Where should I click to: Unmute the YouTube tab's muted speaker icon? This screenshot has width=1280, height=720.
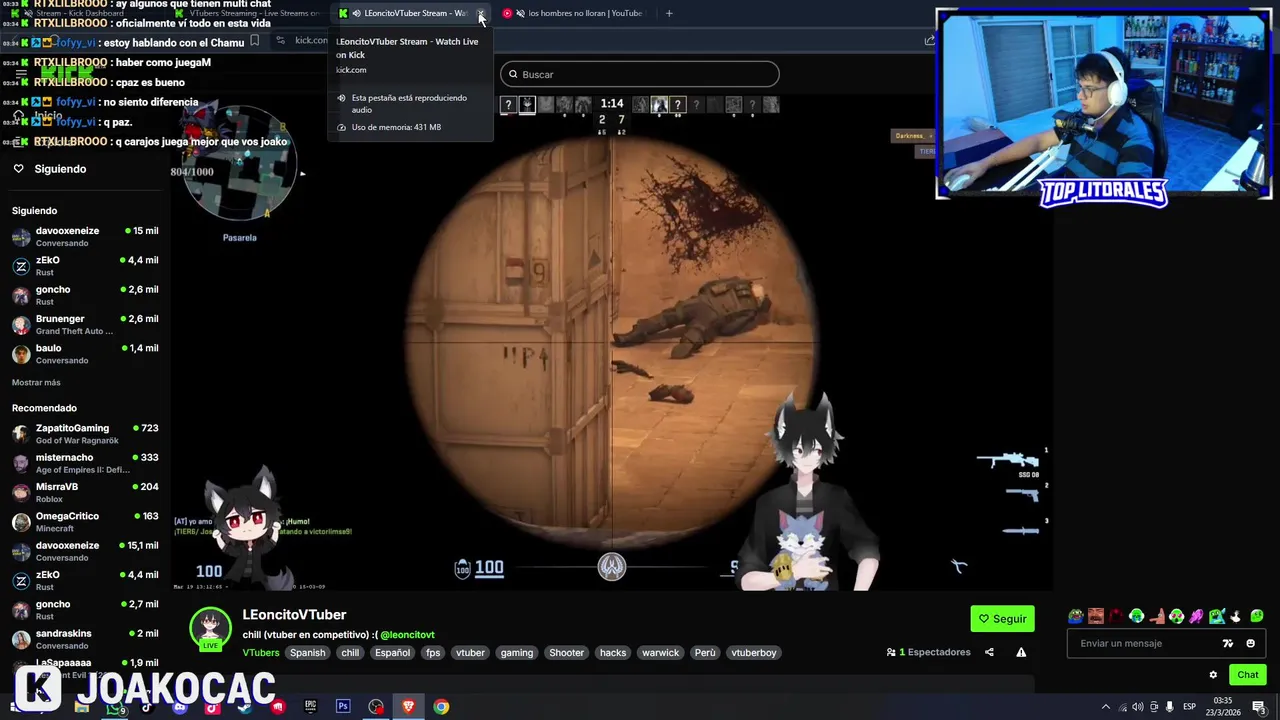pyautogui.click(x=520, y=13)
